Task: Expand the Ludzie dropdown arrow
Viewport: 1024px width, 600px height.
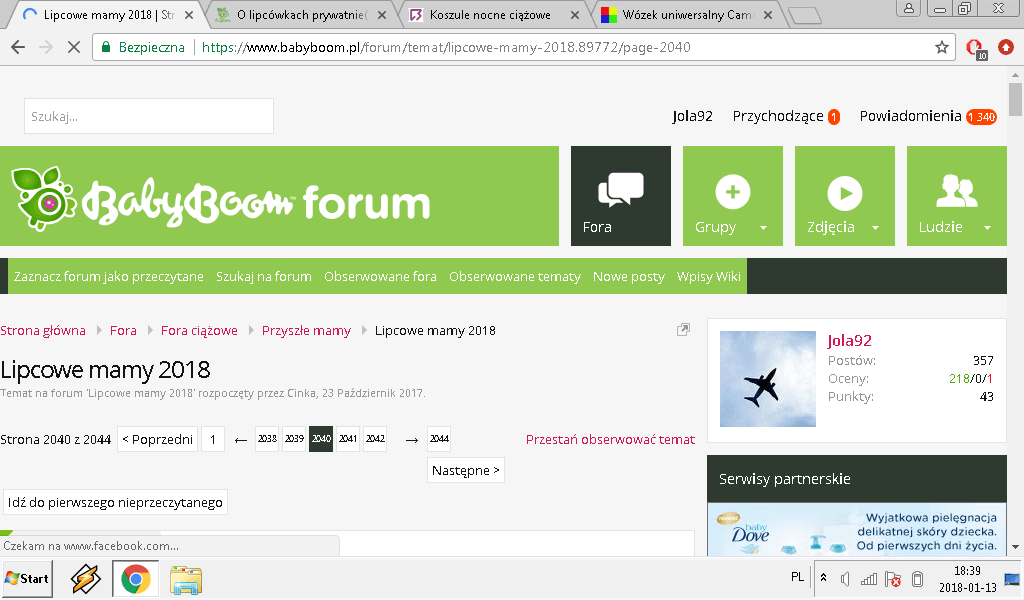Action: tap(988, 228)
